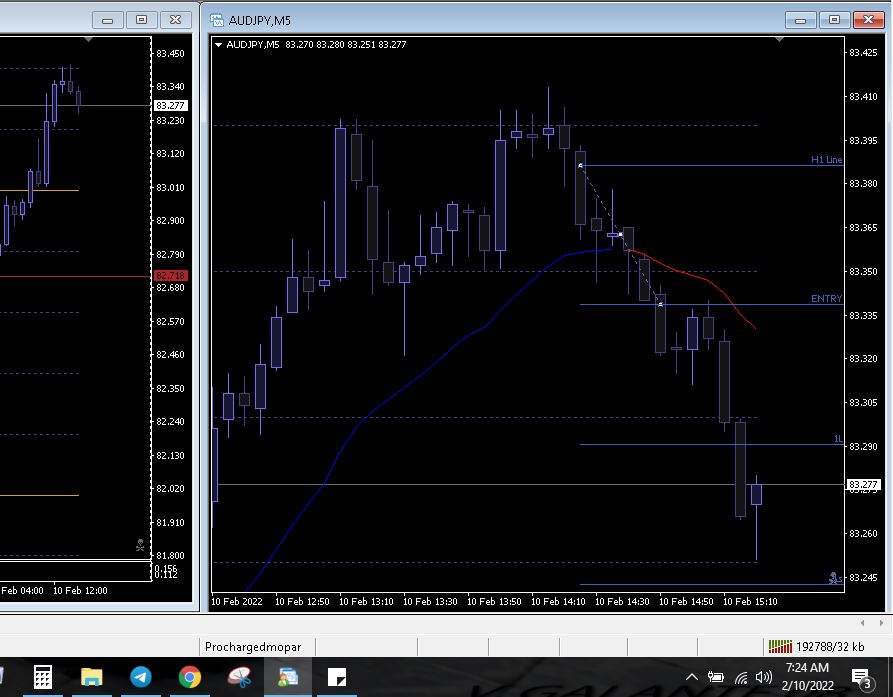893x697 pixels.
Task: Open Calculator from the taskbar
Action: [43, 677]
